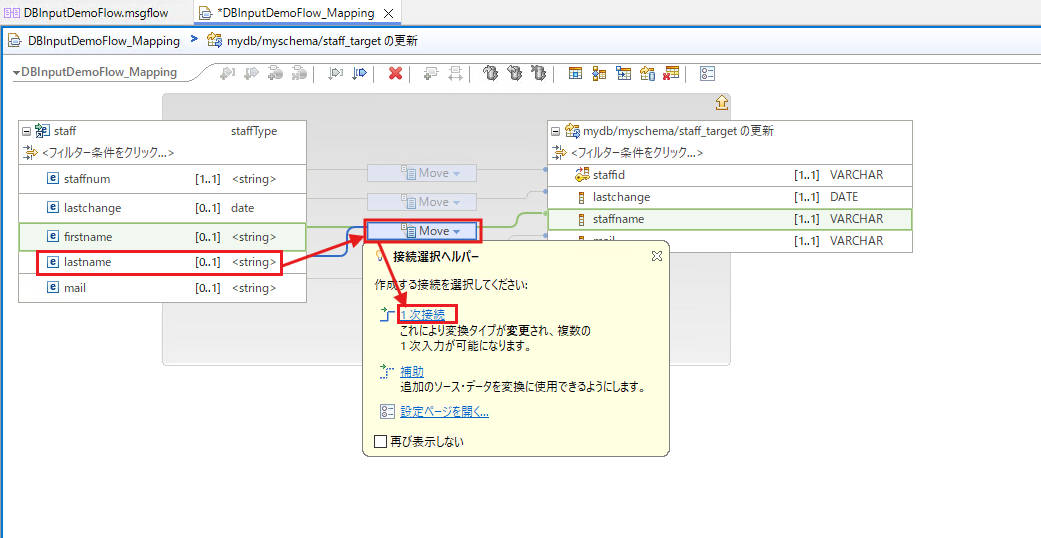Select the lastchange target column
The image size is (1041, 538).
[730, 197]
